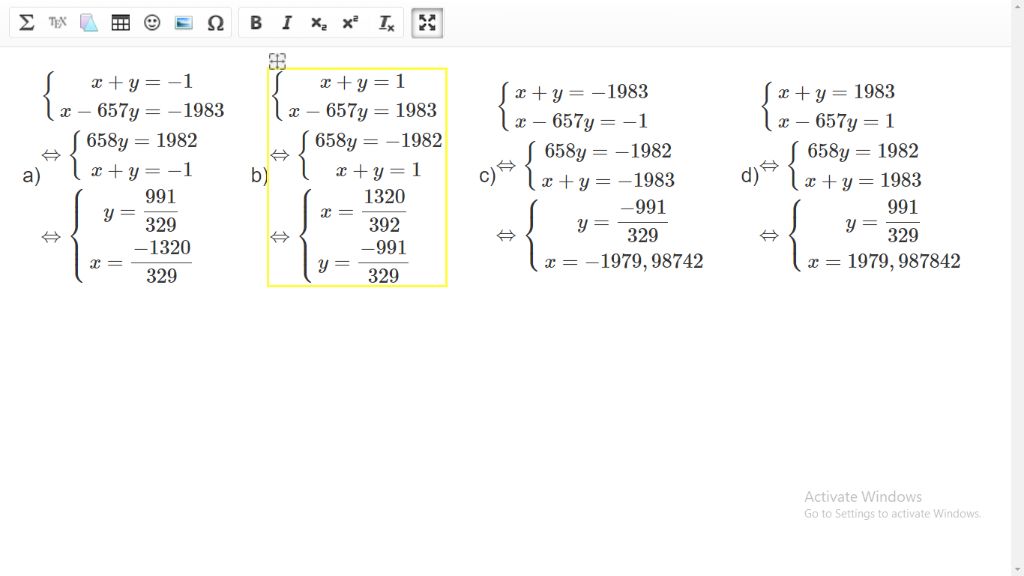Select the option d) label
This screenshot has width=1024, height=576.
tap(750, 176)
